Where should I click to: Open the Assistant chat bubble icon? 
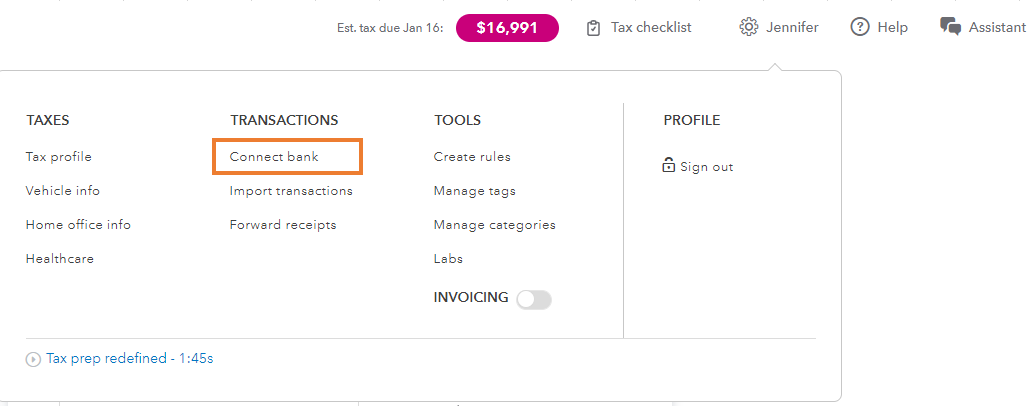pyautogui.click(x=951, y=27)
